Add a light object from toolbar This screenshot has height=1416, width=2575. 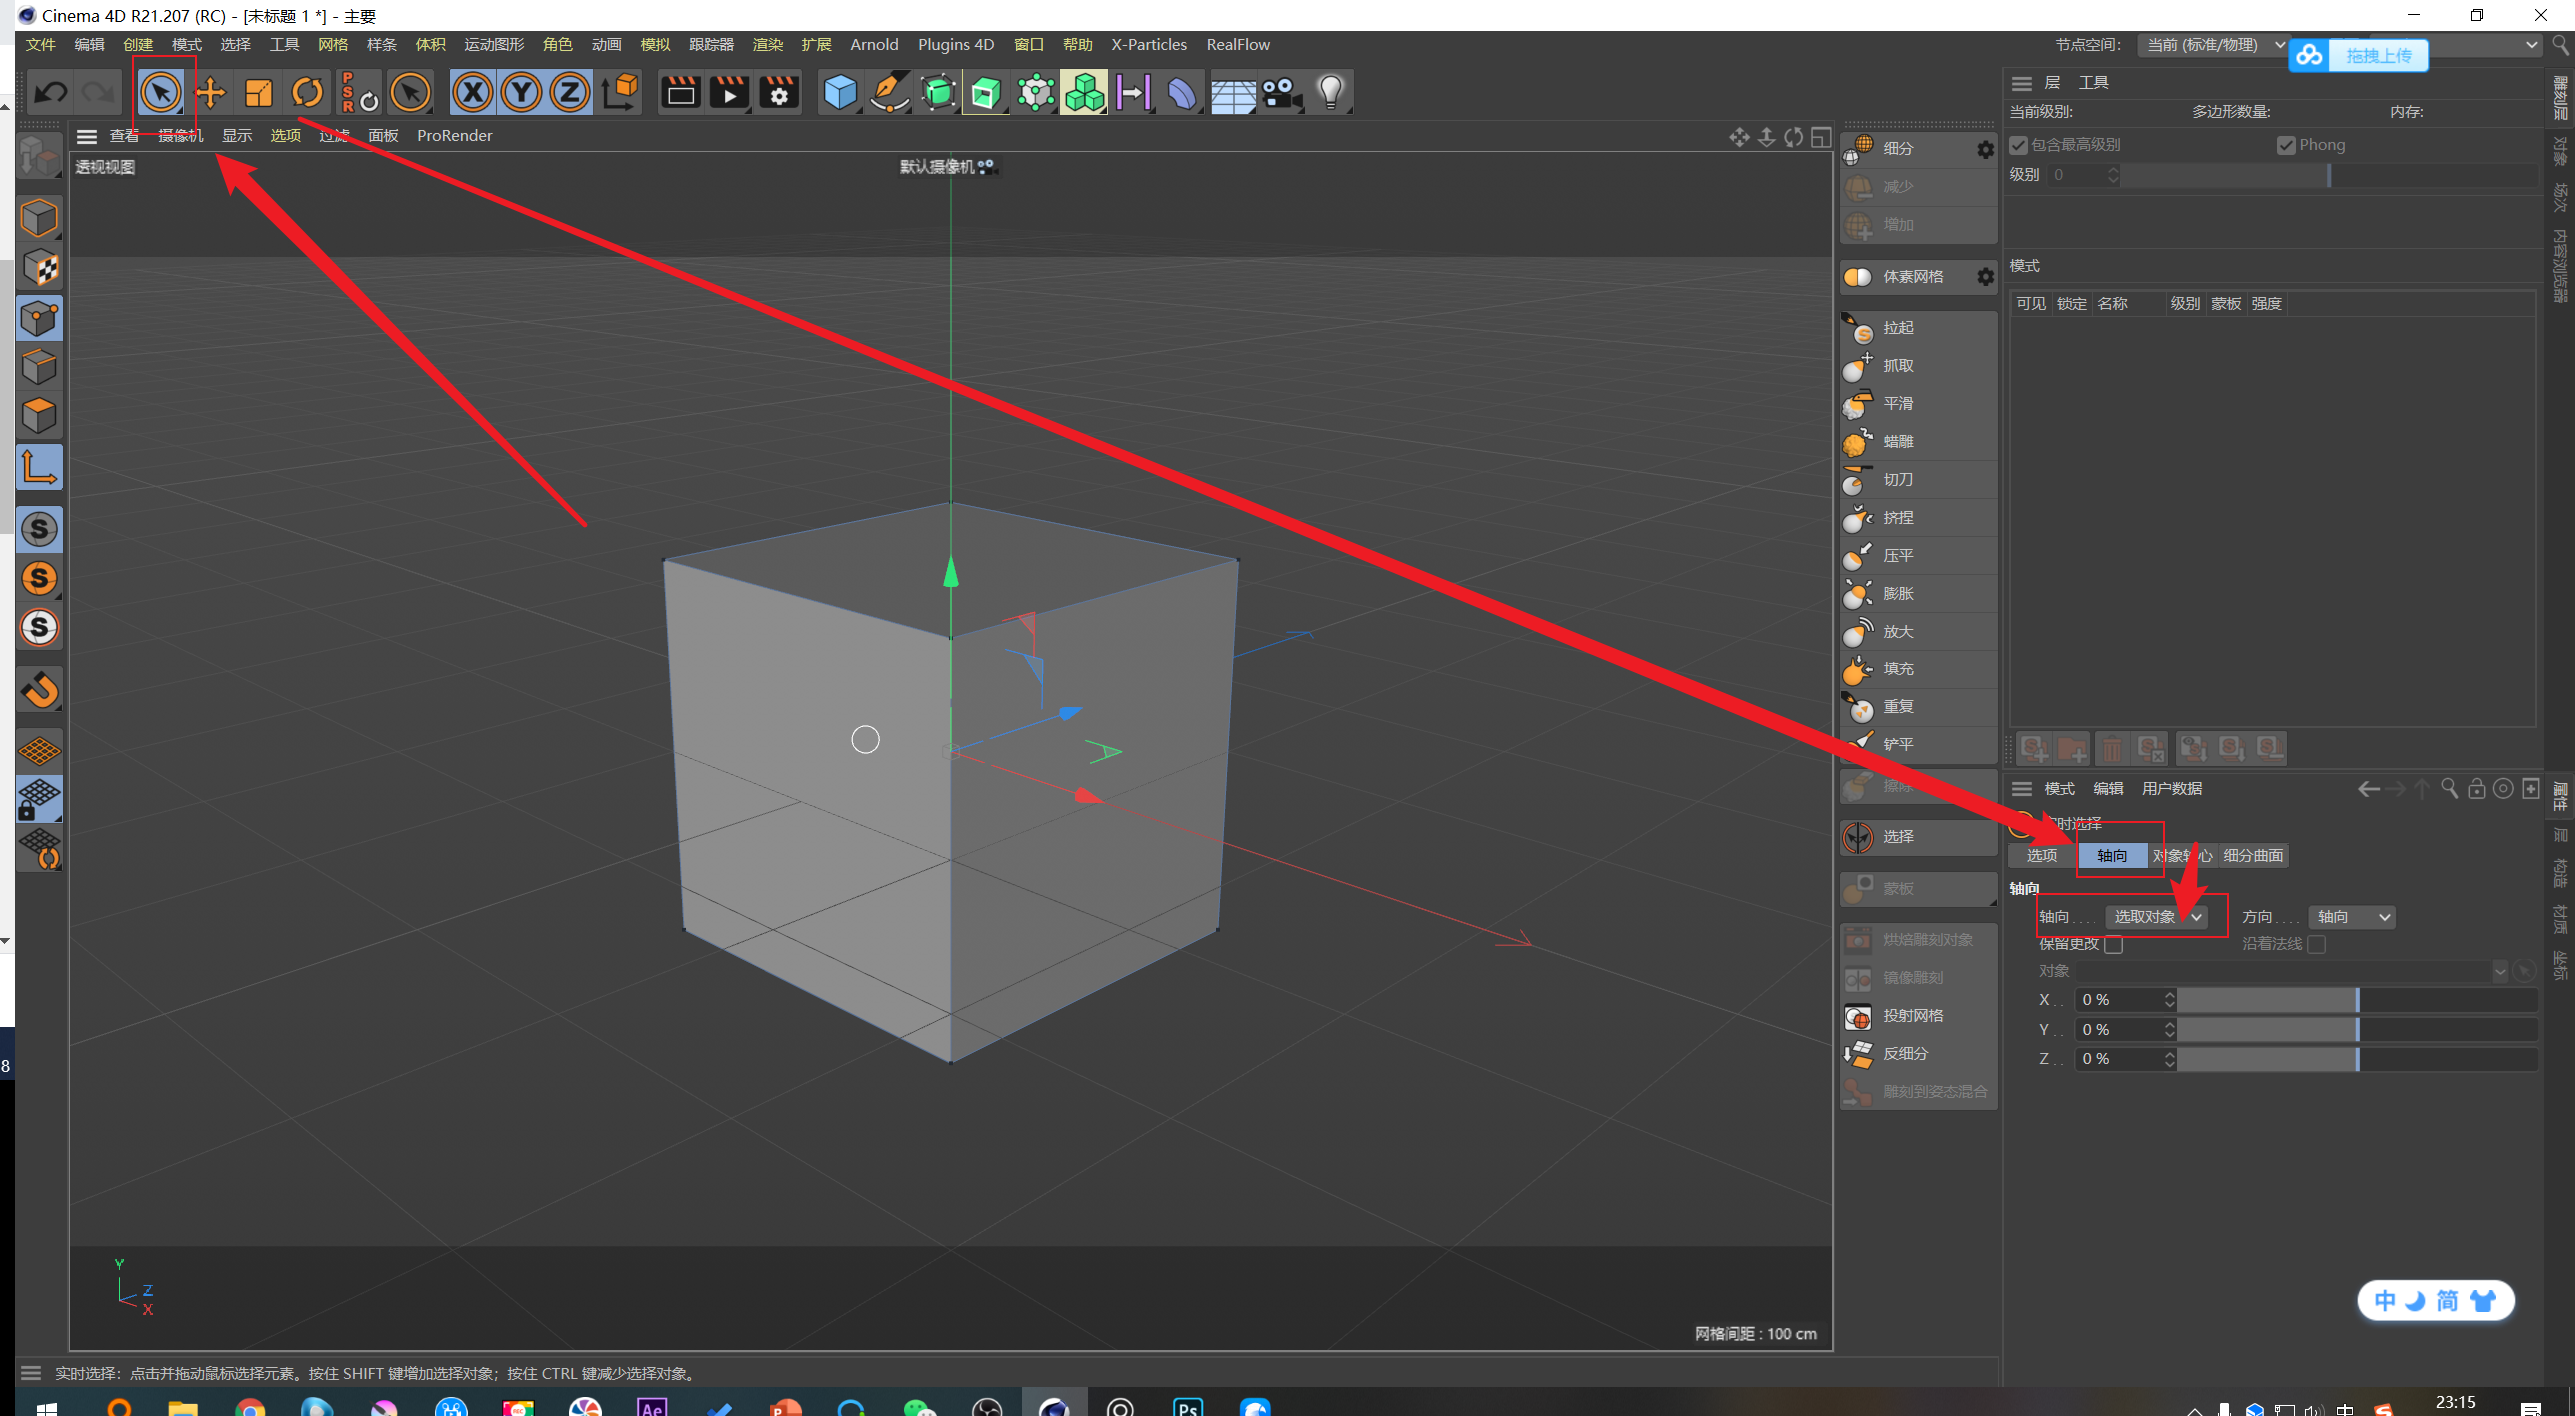[x=1330, y=93]
